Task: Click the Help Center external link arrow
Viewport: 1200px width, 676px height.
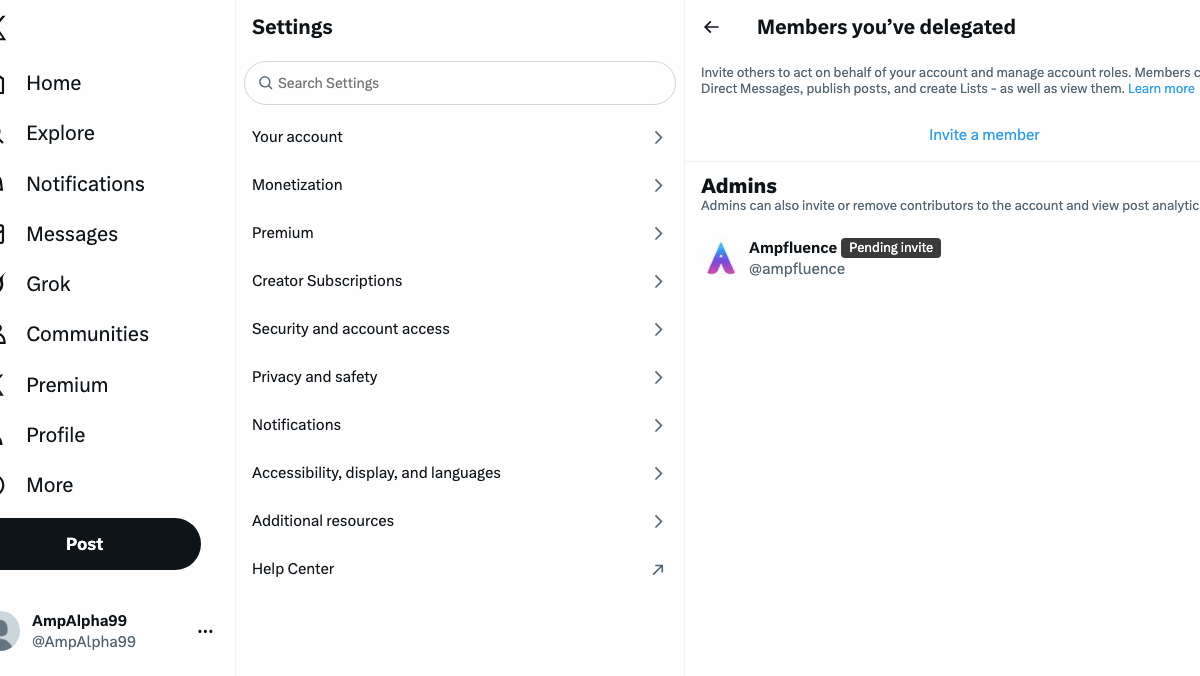Action: (658, 569)
